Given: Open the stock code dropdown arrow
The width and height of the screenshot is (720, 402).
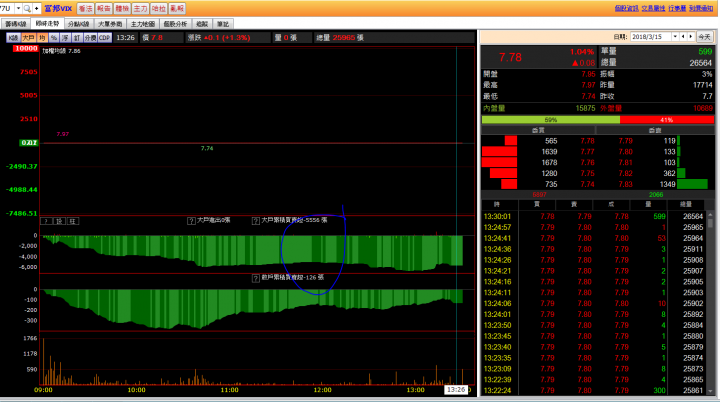Looking at the screenshot, I should [18, 8].
